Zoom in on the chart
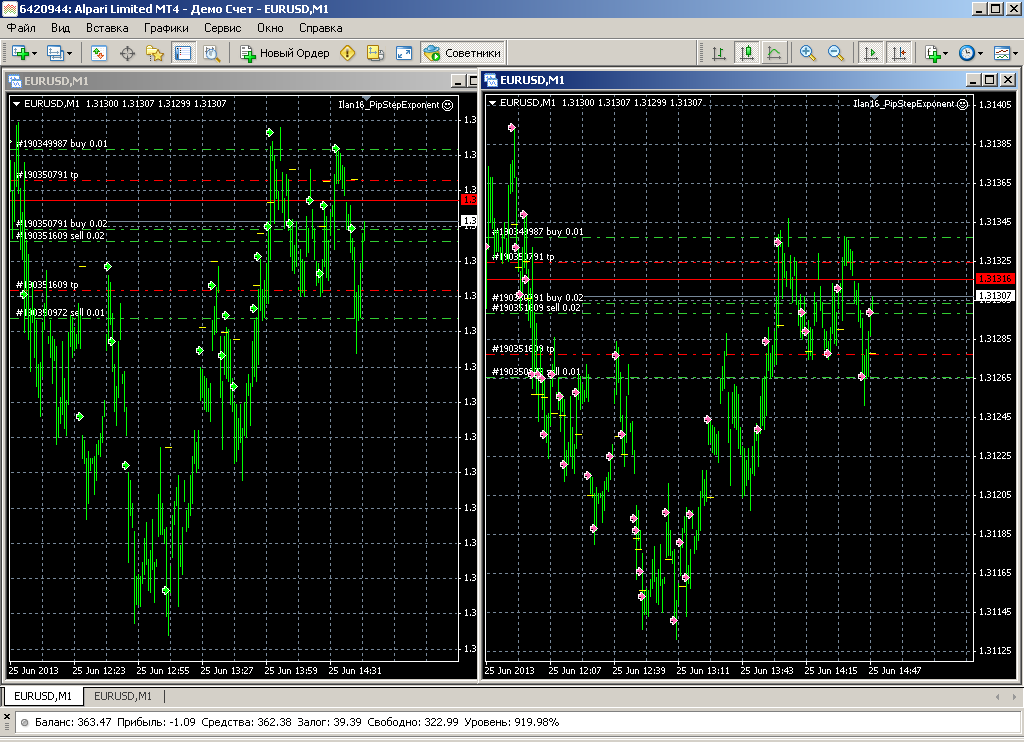 tap(807, 53)
